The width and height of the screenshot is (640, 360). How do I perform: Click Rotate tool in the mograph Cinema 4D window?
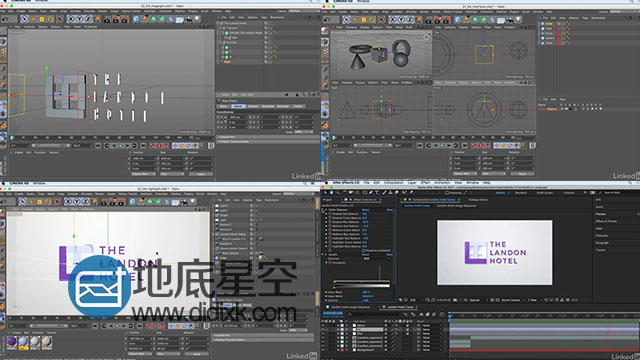(51, 19)
